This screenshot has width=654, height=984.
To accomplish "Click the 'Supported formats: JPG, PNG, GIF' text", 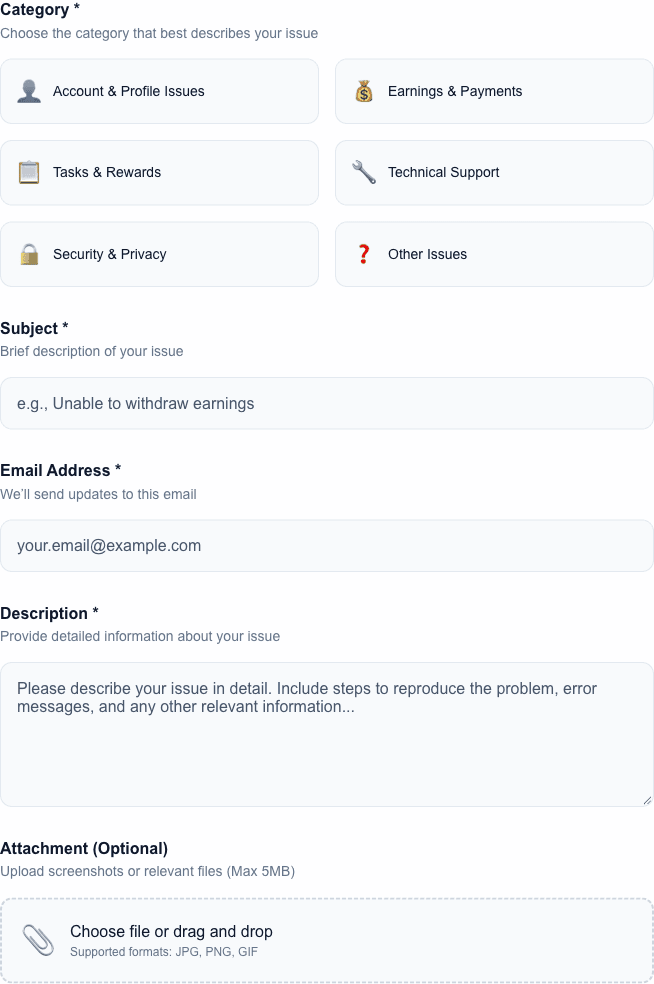I will pyautogui.click(x=164, y=952).
